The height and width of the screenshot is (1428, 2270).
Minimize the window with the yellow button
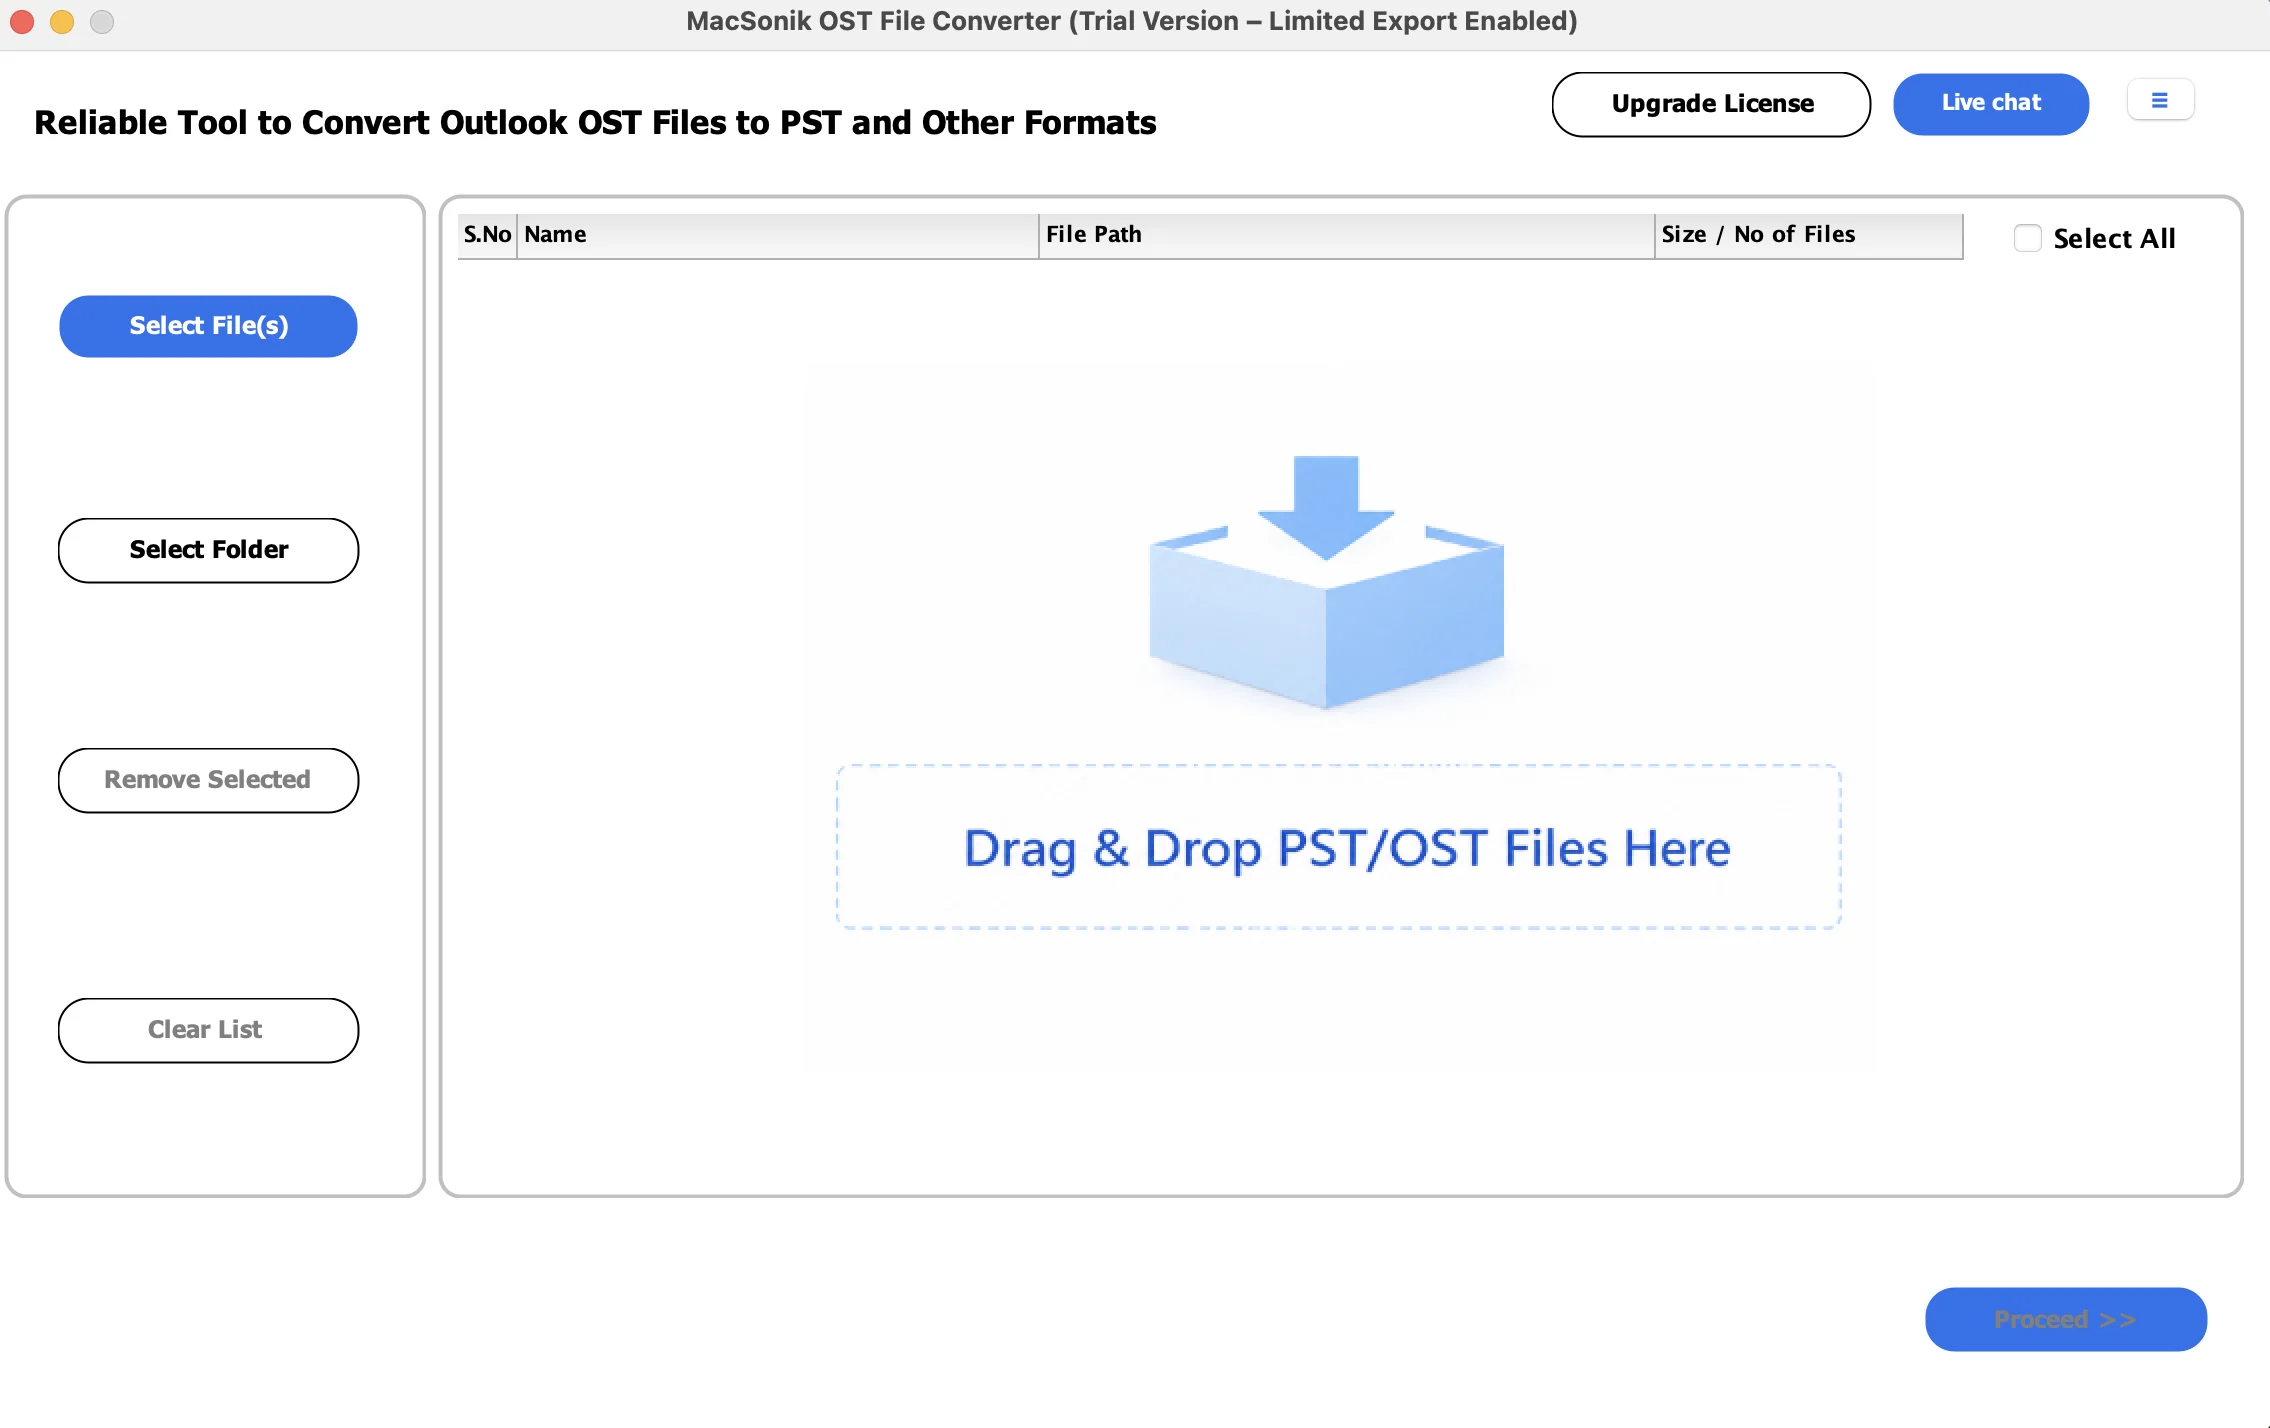point(62,21)
